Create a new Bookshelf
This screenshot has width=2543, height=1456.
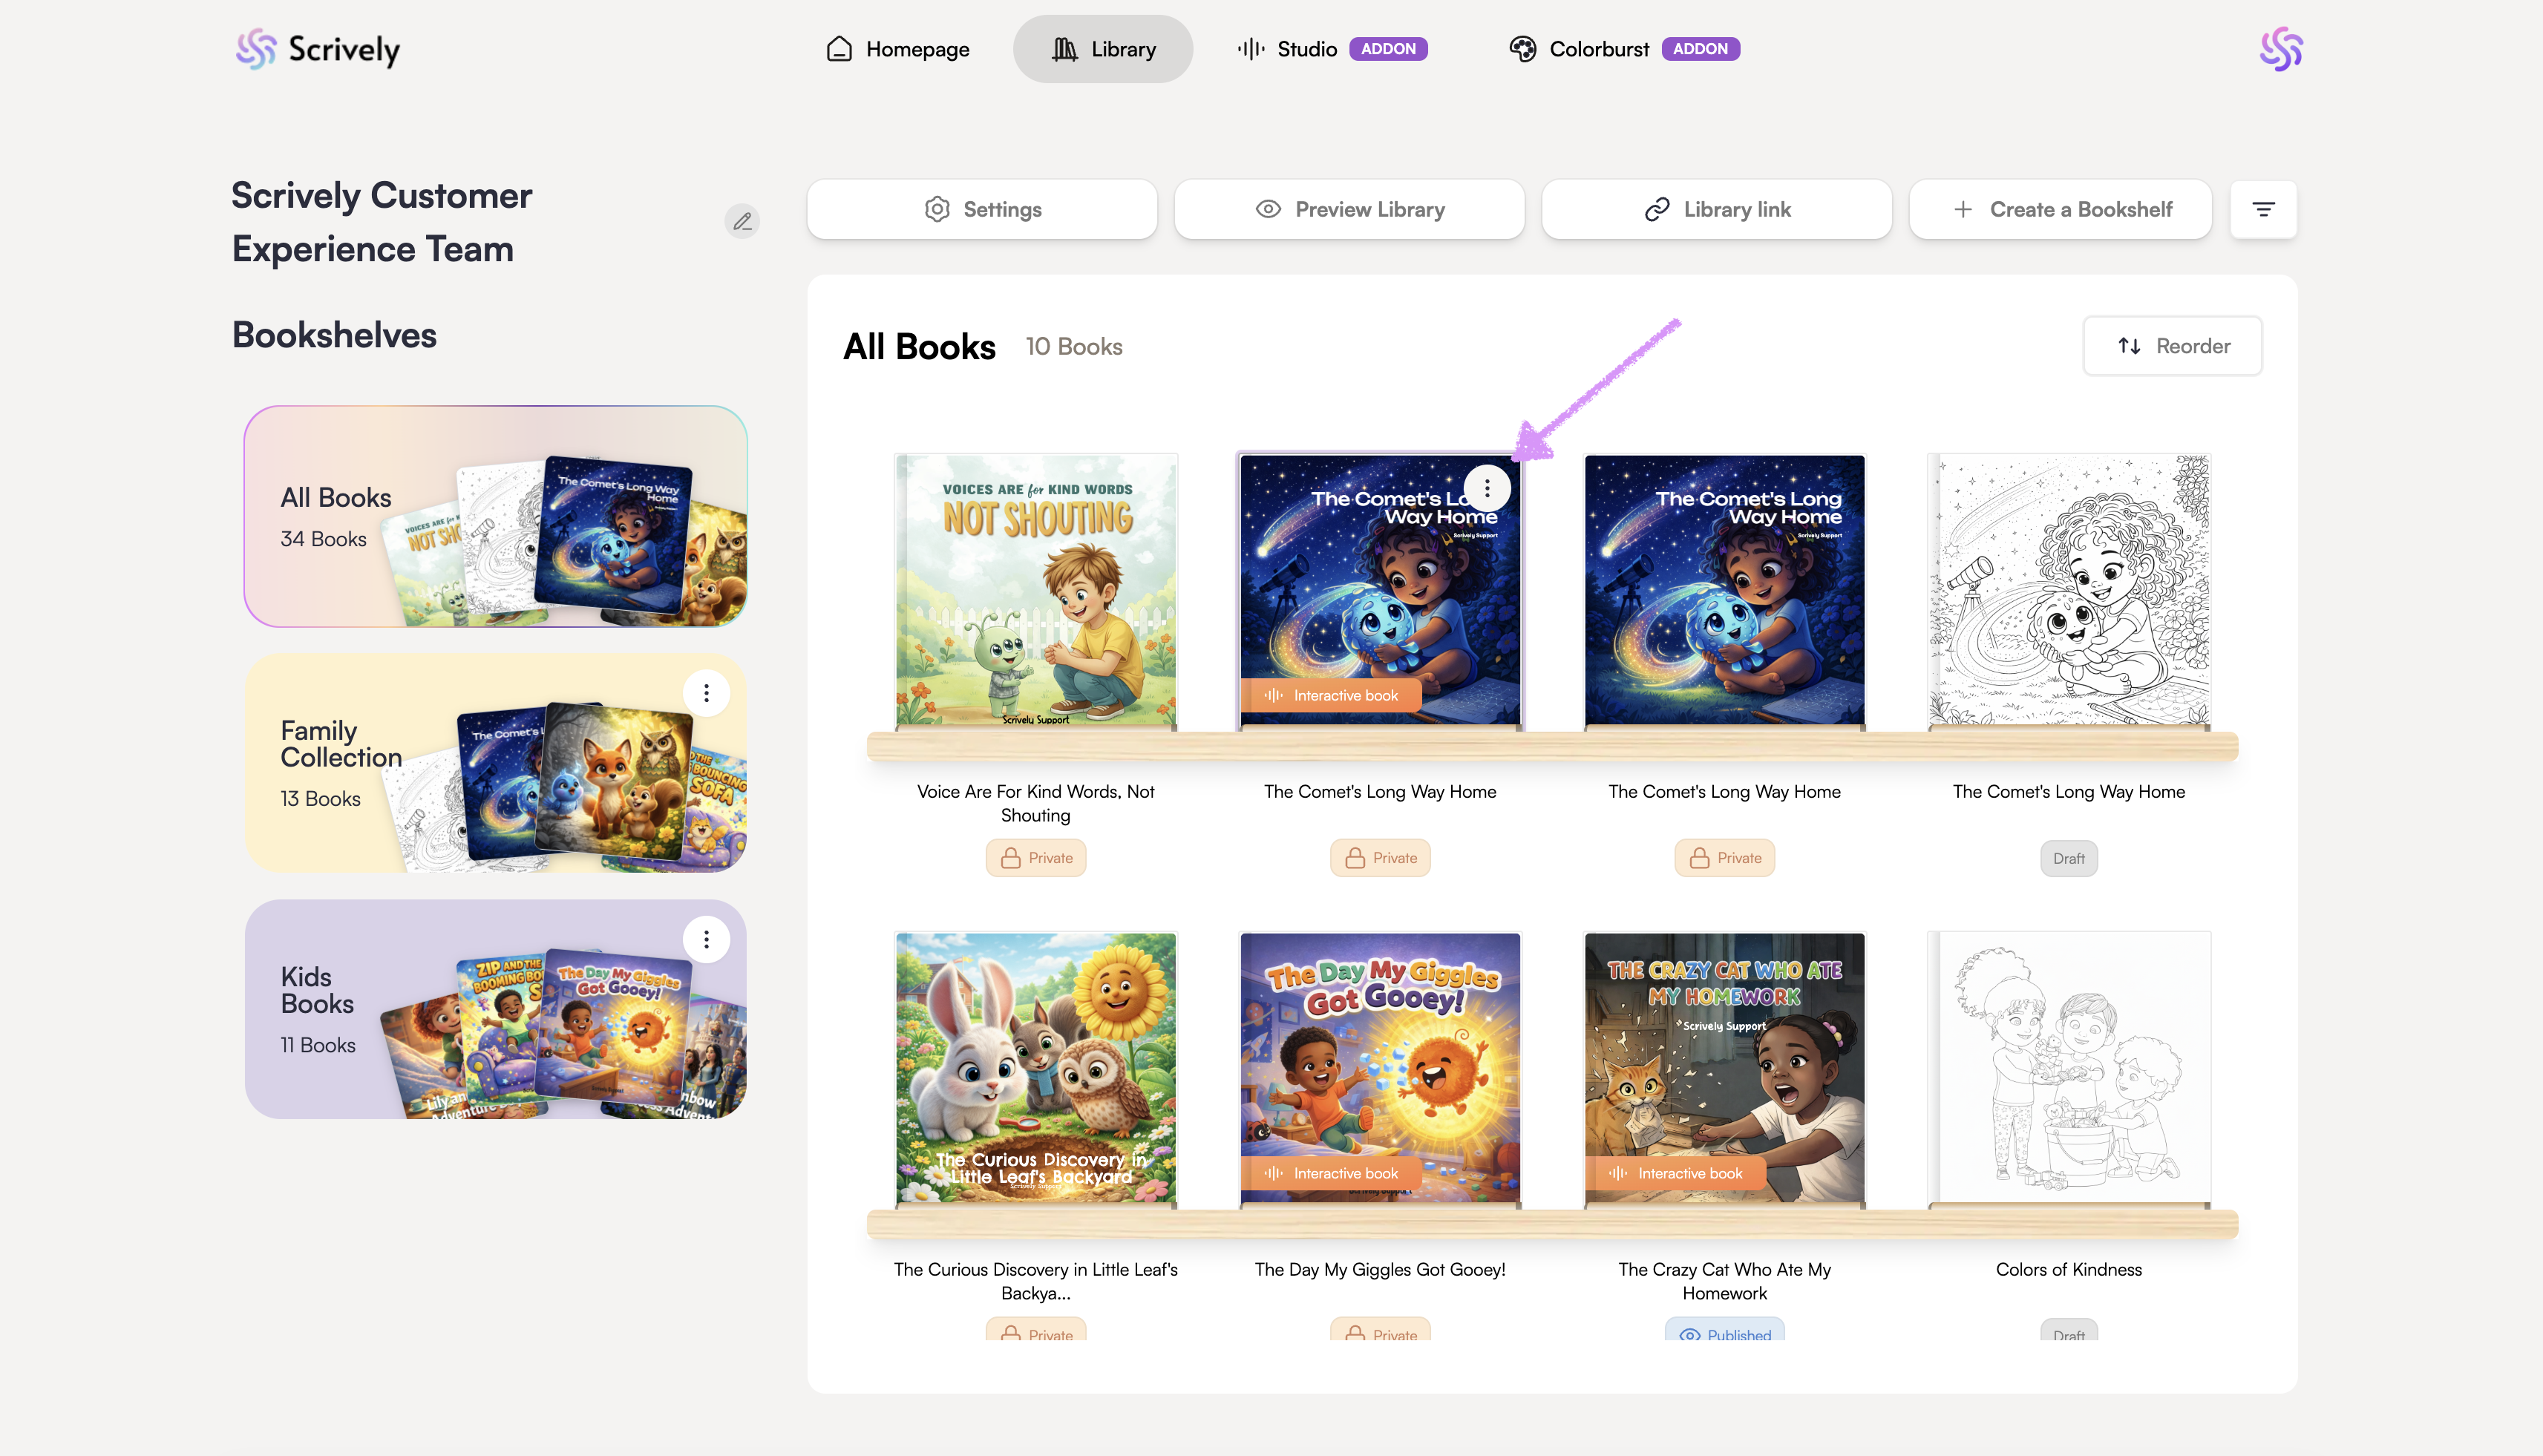(2060, 209)
